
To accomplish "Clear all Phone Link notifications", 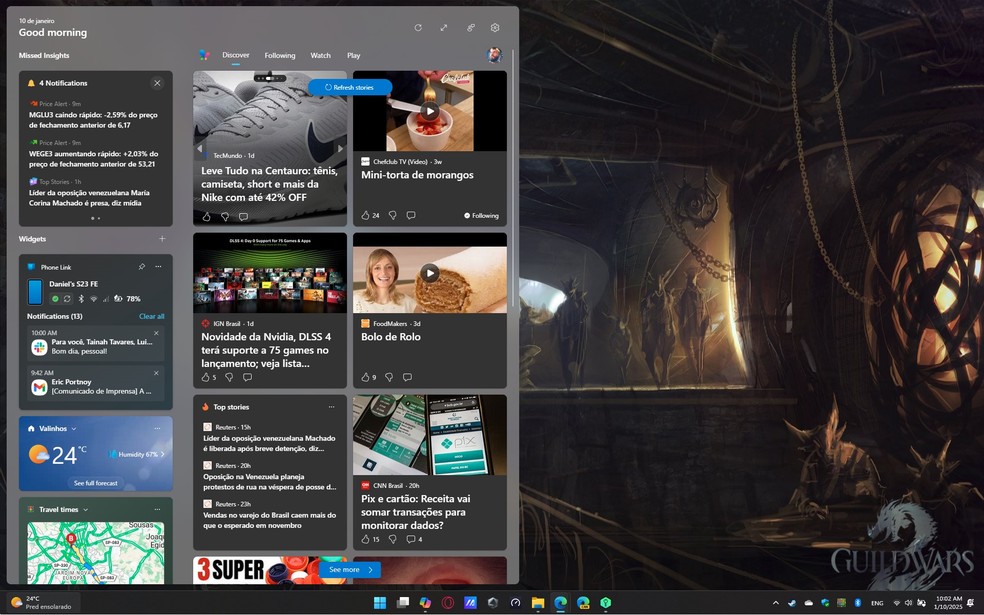I will tap(152, 316).
